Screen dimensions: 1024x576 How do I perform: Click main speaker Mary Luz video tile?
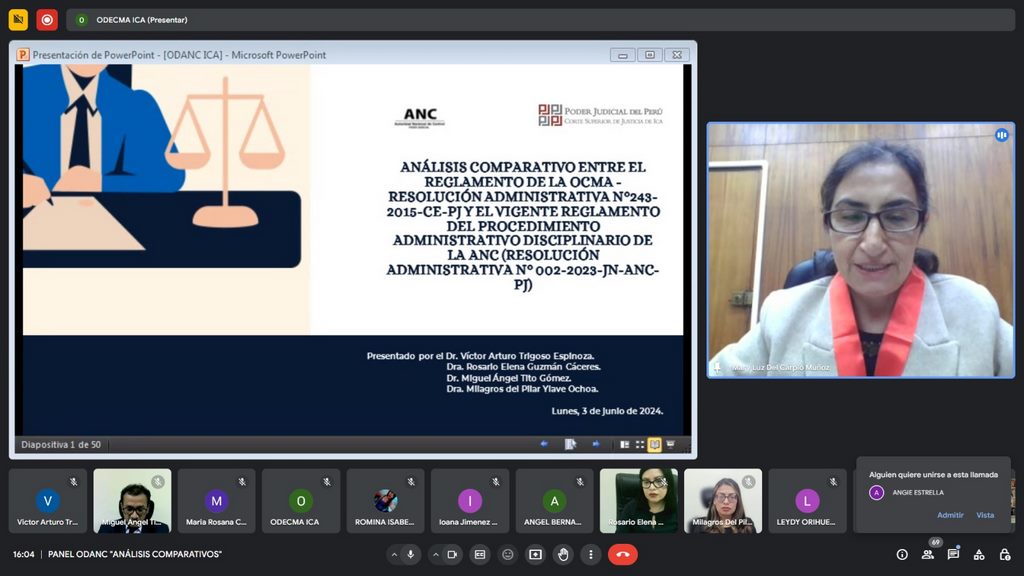[x=861, y=250]
